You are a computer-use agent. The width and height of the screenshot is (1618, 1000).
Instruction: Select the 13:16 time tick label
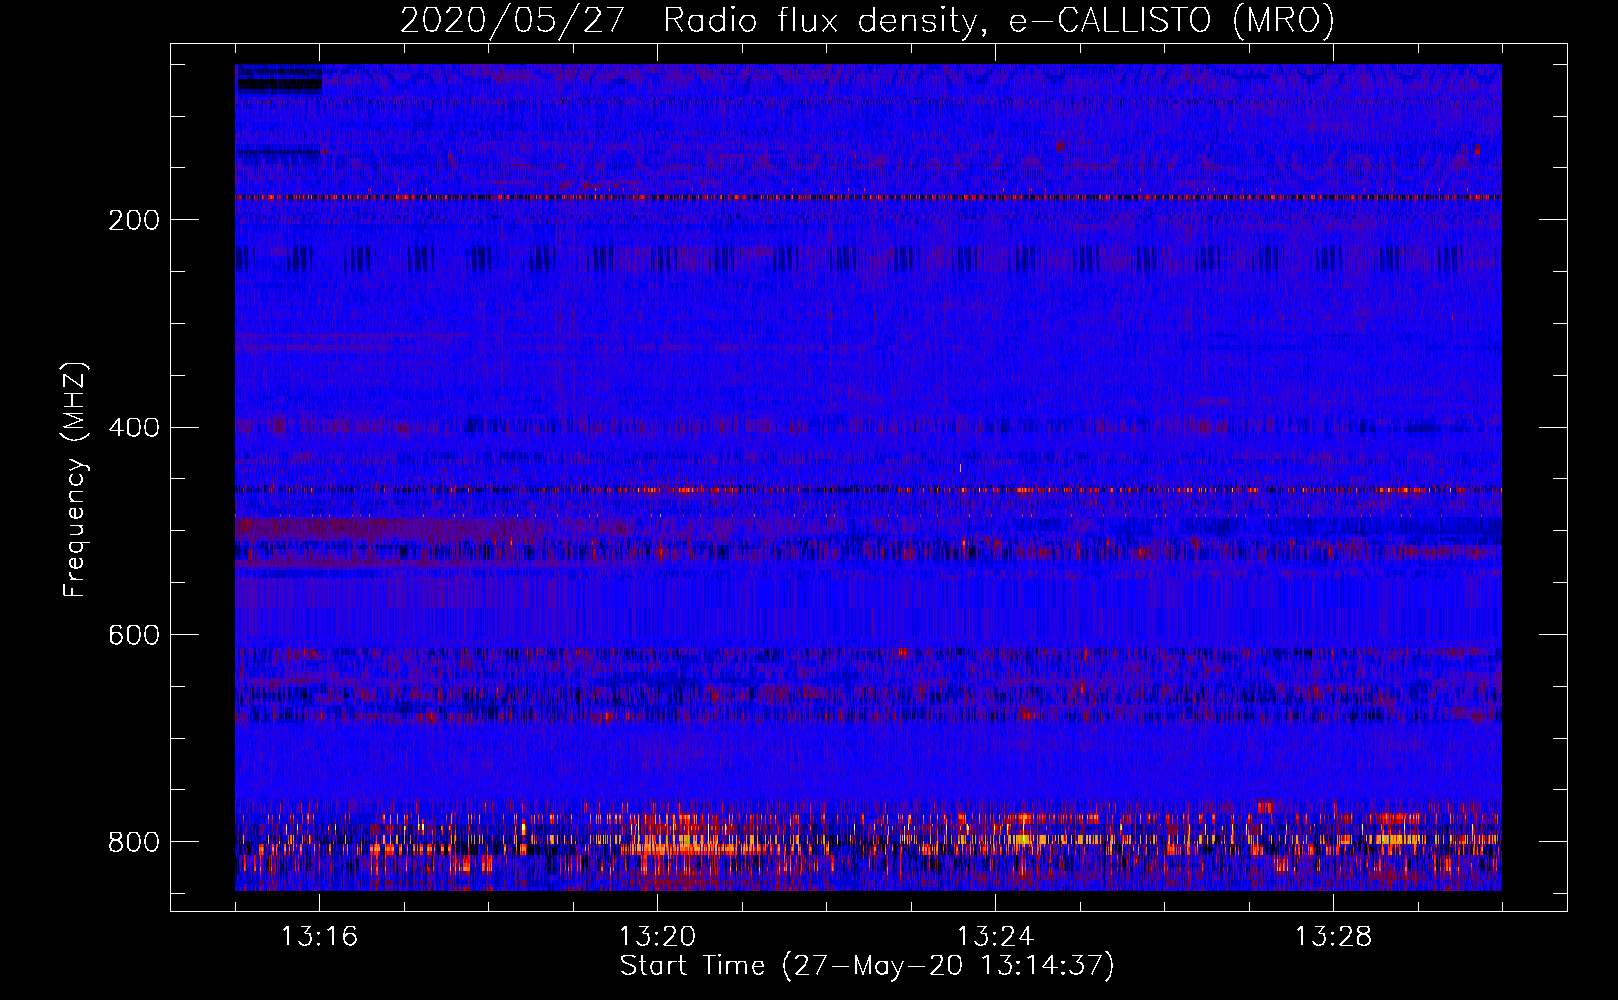pos(319,937)
